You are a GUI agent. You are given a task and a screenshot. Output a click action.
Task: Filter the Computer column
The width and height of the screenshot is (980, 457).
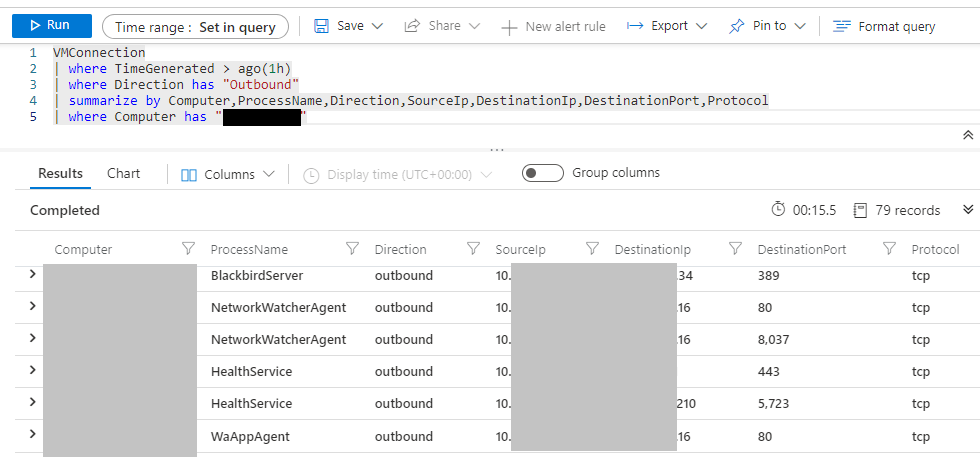(x=188, y=249)
